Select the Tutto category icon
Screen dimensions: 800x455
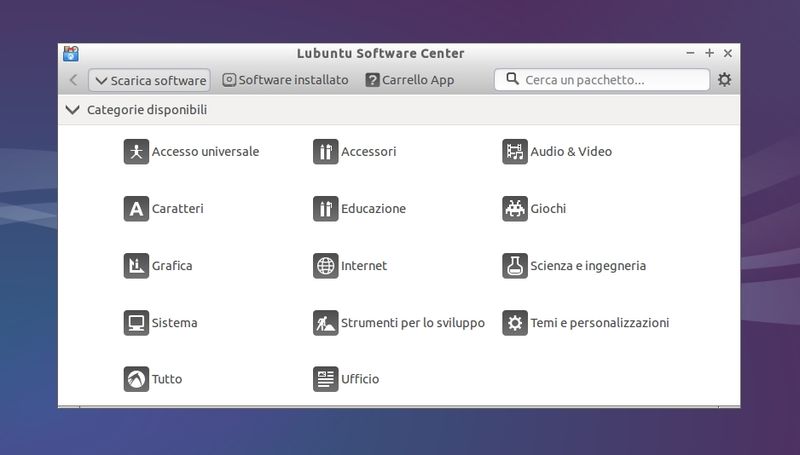click(x=136, y=379)
